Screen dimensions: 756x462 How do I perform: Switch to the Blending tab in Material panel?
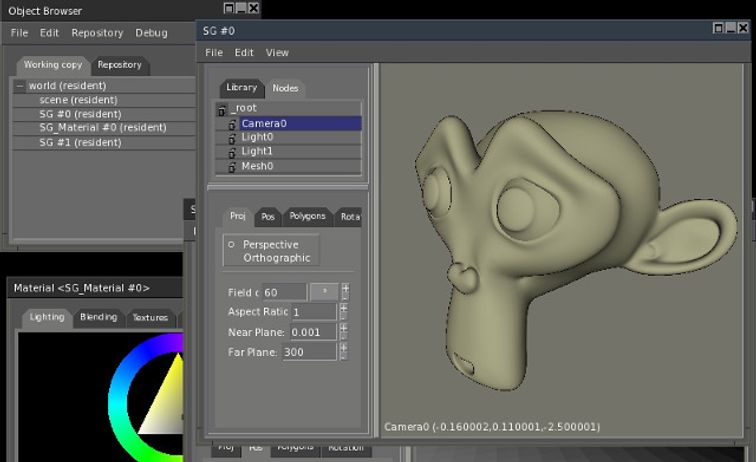click(98, 317)
